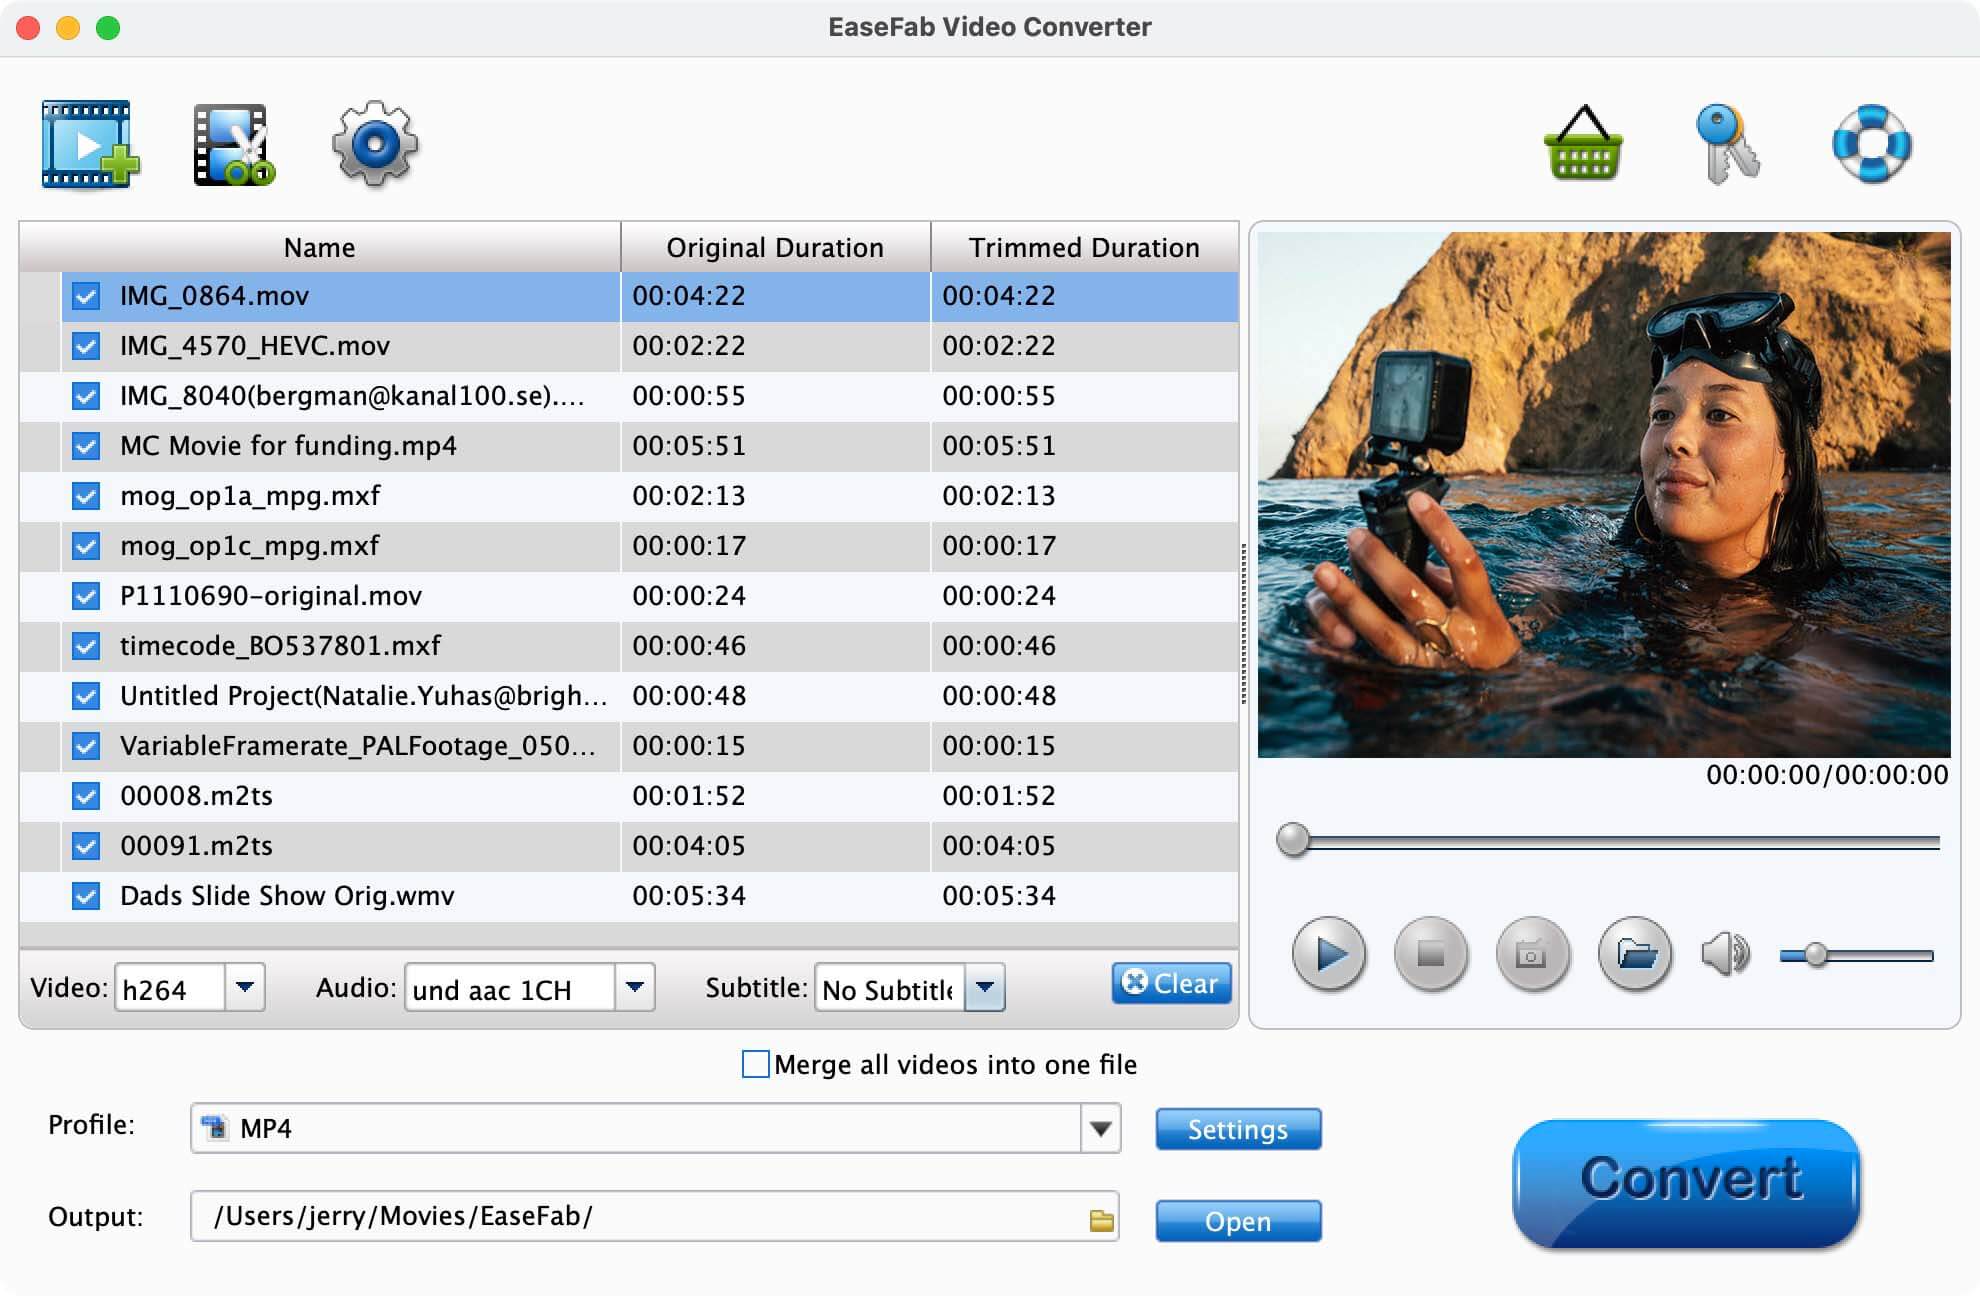Viewport: 1980px width, 1296px height.
Task: Expand the Audio track dropdown aac 1CH
Action: click(x=636, y=988)
